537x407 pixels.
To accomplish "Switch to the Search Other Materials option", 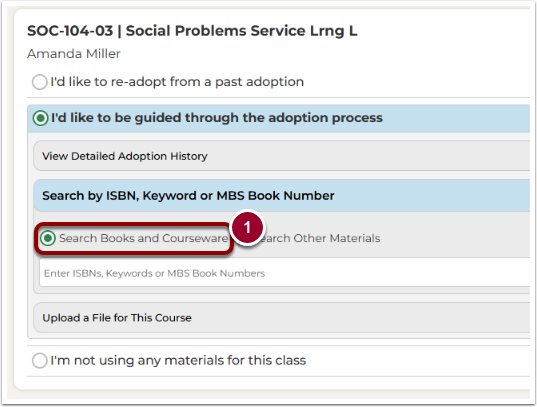I will 319,238.
